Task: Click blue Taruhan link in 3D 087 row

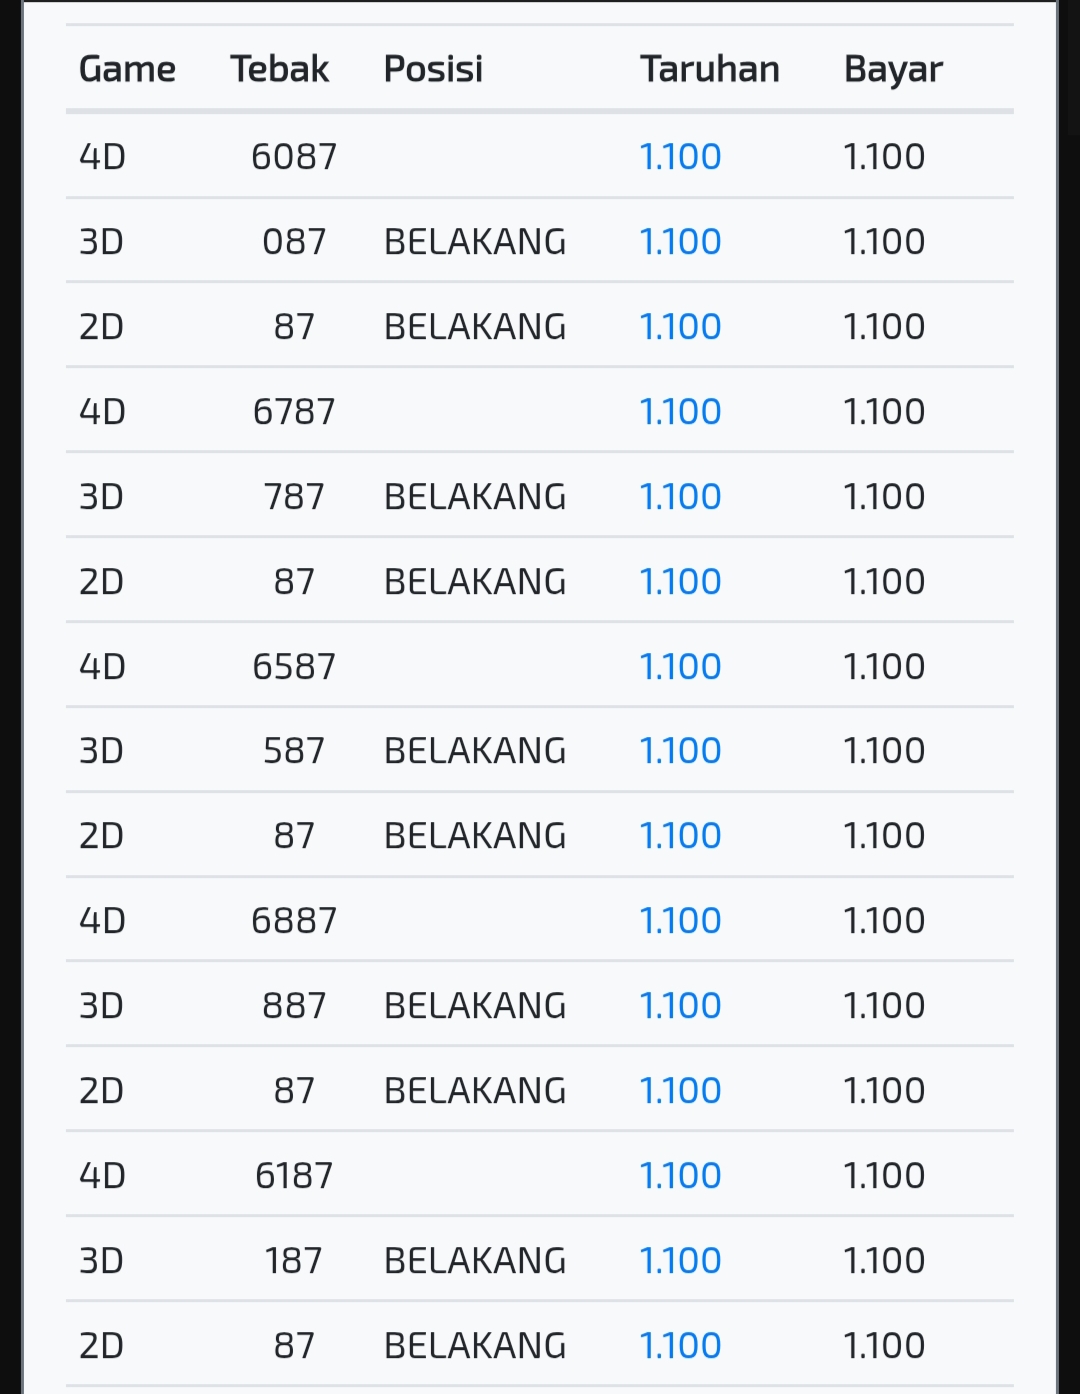Action: pyautogui.click(x=680, y=242)
